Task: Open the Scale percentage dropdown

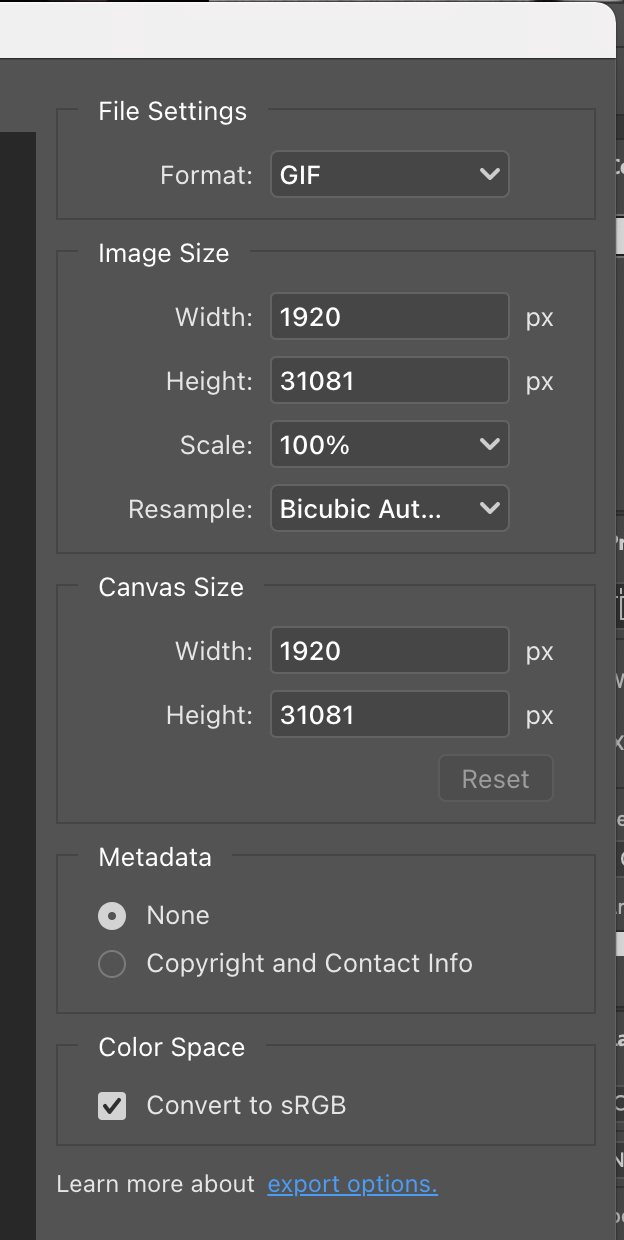Action: (x=389, y=444)
